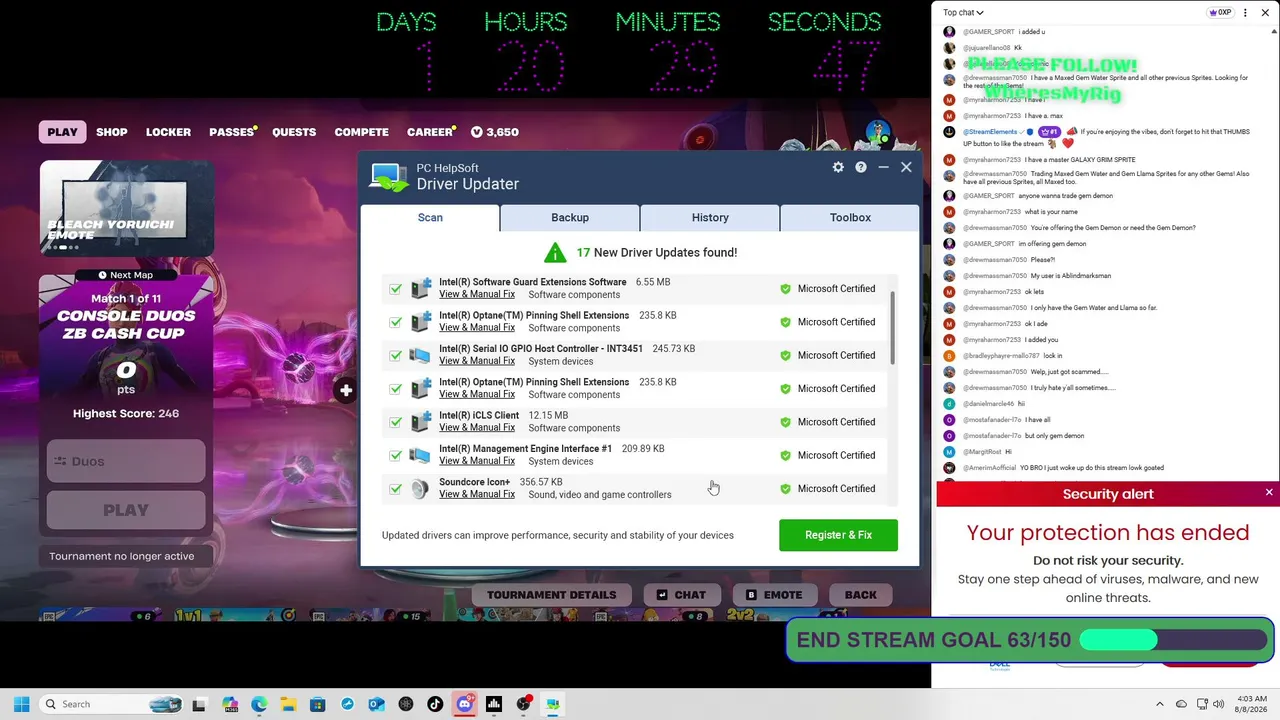Open the Toolbox tab
1280x720 pixels.
point(850,217)
